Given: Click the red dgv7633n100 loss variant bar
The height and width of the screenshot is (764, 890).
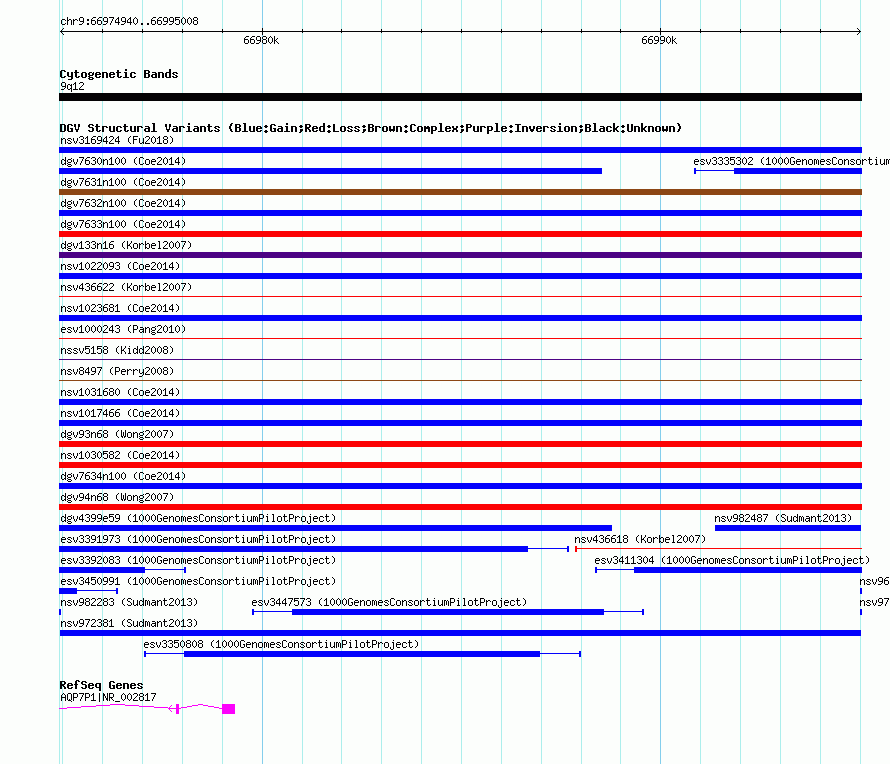Looking at the screenshot, I should (x=460, y=234).
